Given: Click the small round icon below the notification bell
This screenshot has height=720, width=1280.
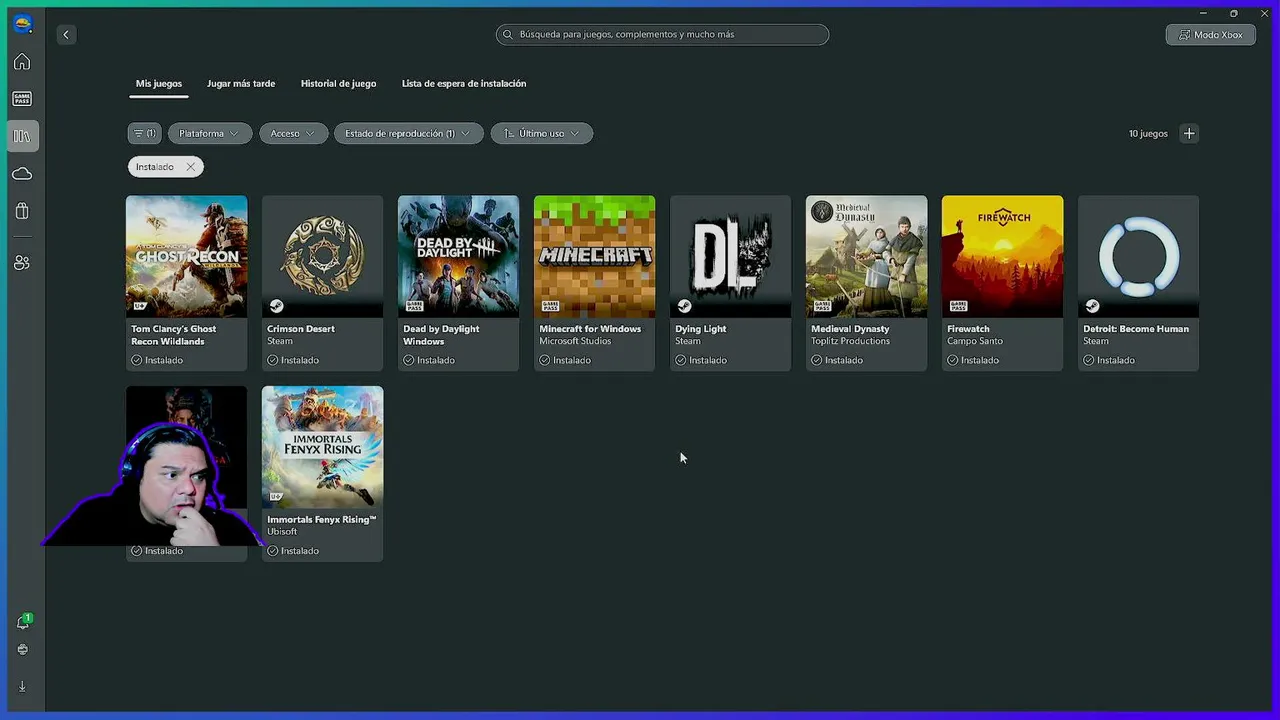Looking at the screenshot, I should (x=23, y=649).
